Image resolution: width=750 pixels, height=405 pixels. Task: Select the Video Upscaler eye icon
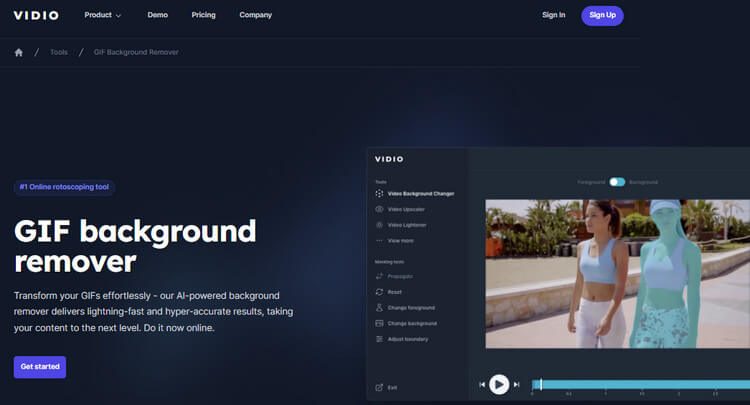point(379,209)
